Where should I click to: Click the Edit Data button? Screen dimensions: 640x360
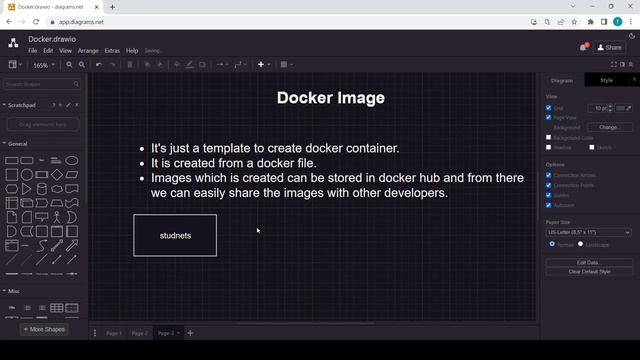pos(589,262)
